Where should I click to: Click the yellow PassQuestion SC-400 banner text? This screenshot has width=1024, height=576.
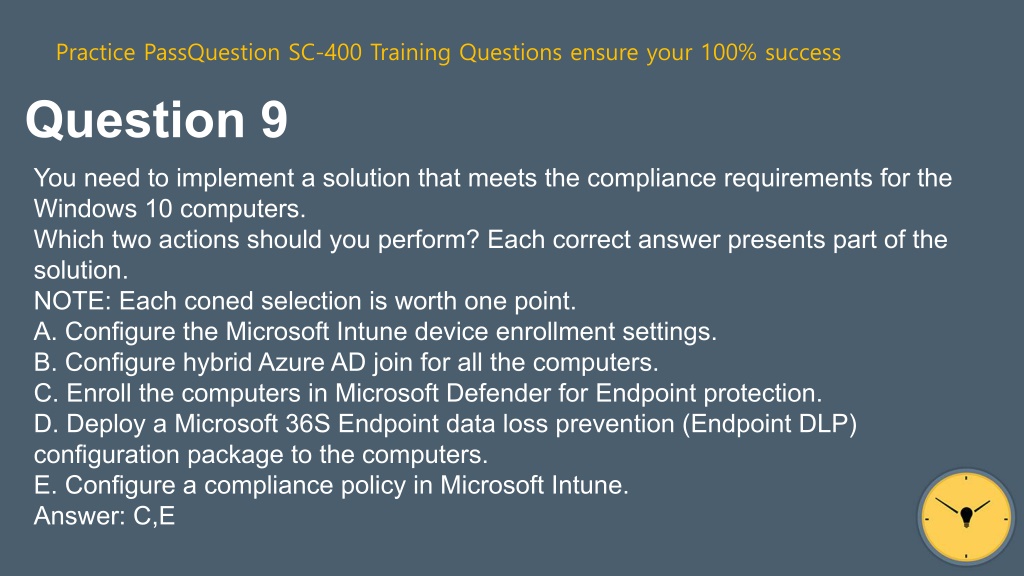point(448,52)
